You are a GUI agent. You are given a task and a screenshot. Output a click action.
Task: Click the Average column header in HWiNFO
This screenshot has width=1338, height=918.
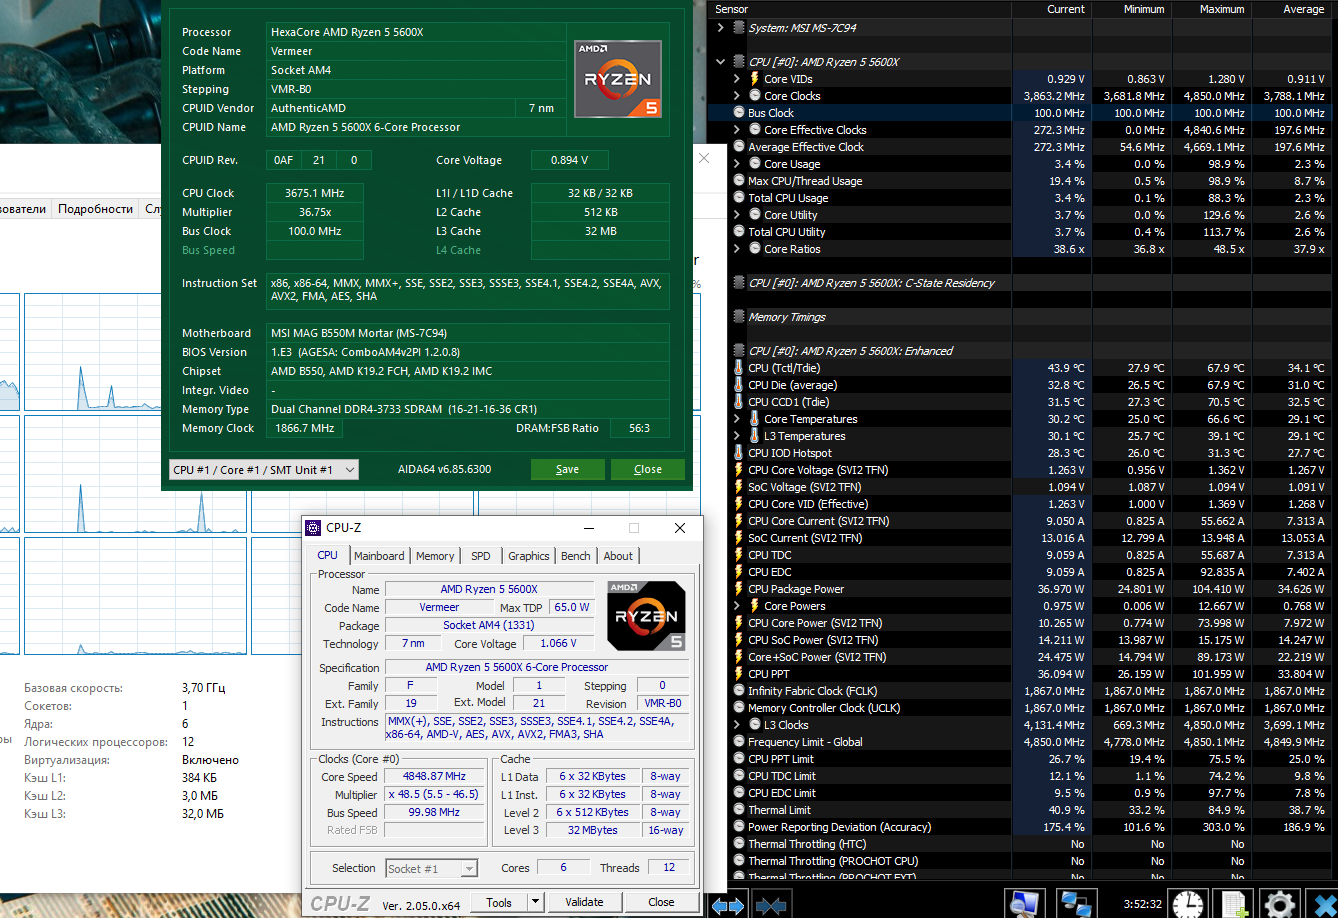tap(1292, 9)
